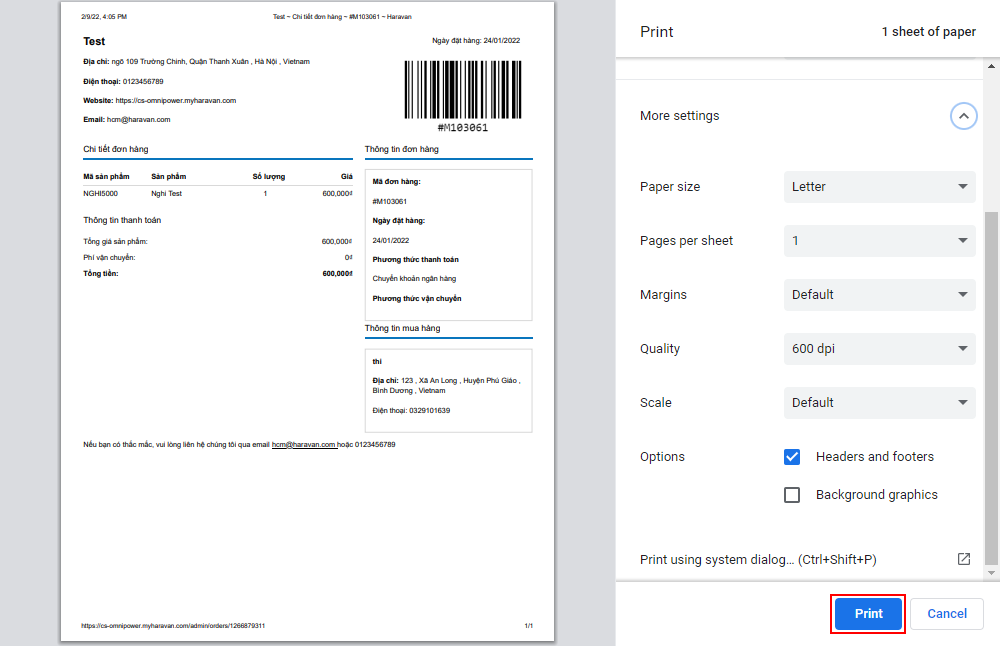Collapse the More settings chevron
This screenshot has width=1000, height=646.
tap(963, 116)
